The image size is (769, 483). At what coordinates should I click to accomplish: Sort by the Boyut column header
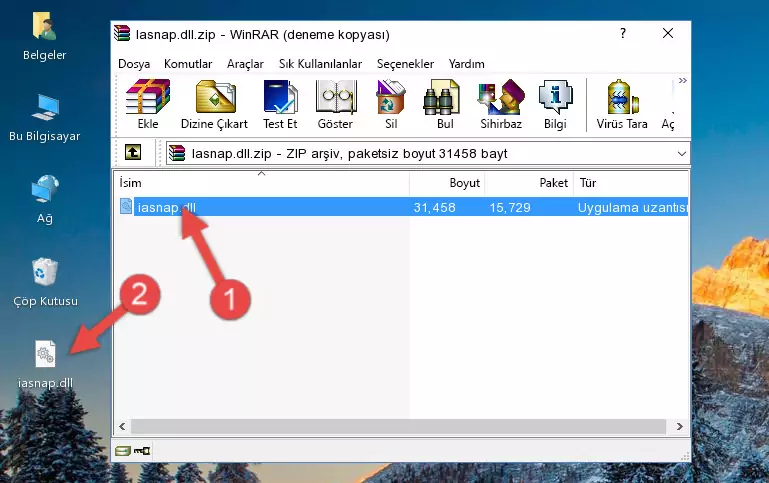pyautogui.click(x=447, y=183)
